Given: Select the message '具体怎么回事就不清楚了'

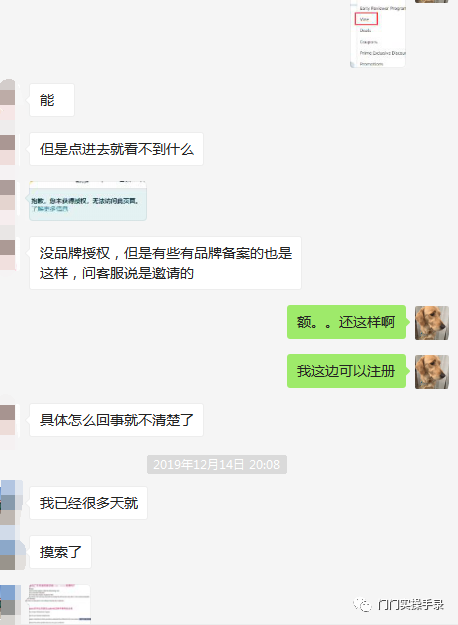Looking at the screenshot, I should pyautogui.click(x=116, y=420).
